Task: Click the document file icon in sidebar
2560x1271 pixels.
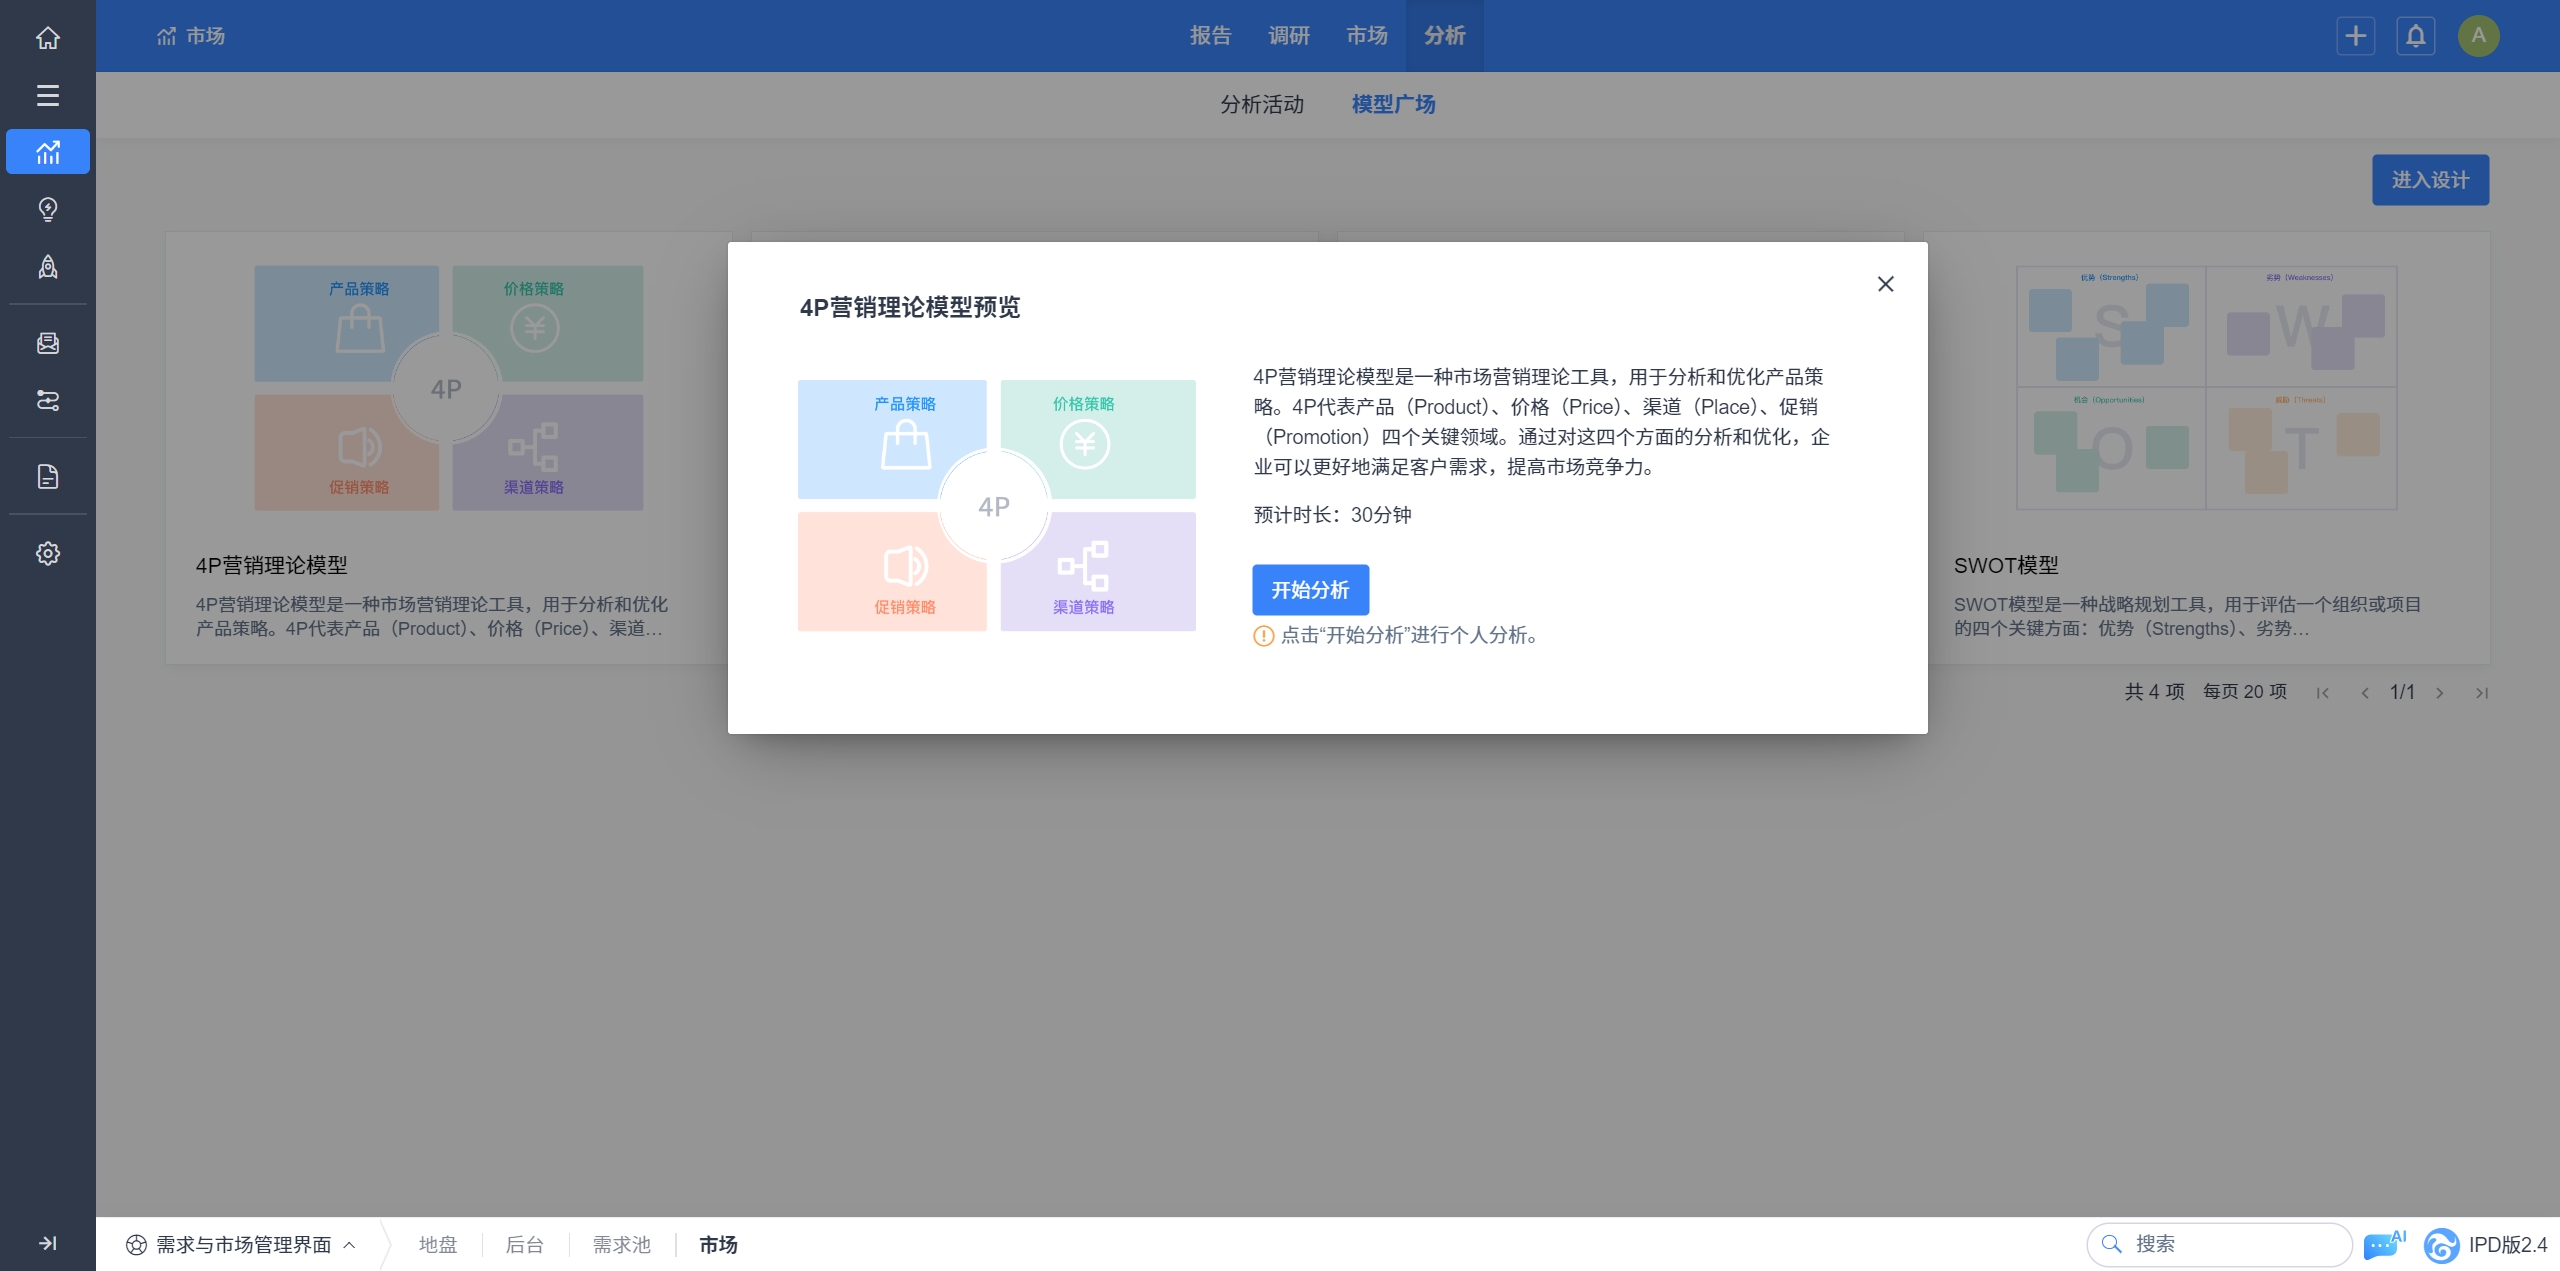Action: tap(47, 477)
